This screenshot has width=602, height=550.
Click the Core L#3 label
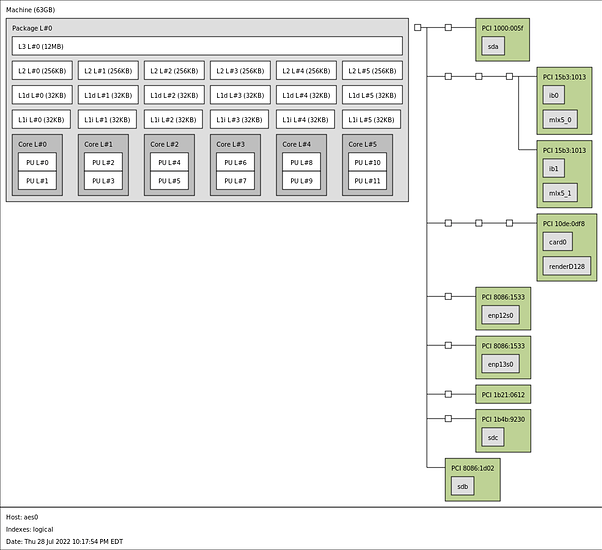230,144
